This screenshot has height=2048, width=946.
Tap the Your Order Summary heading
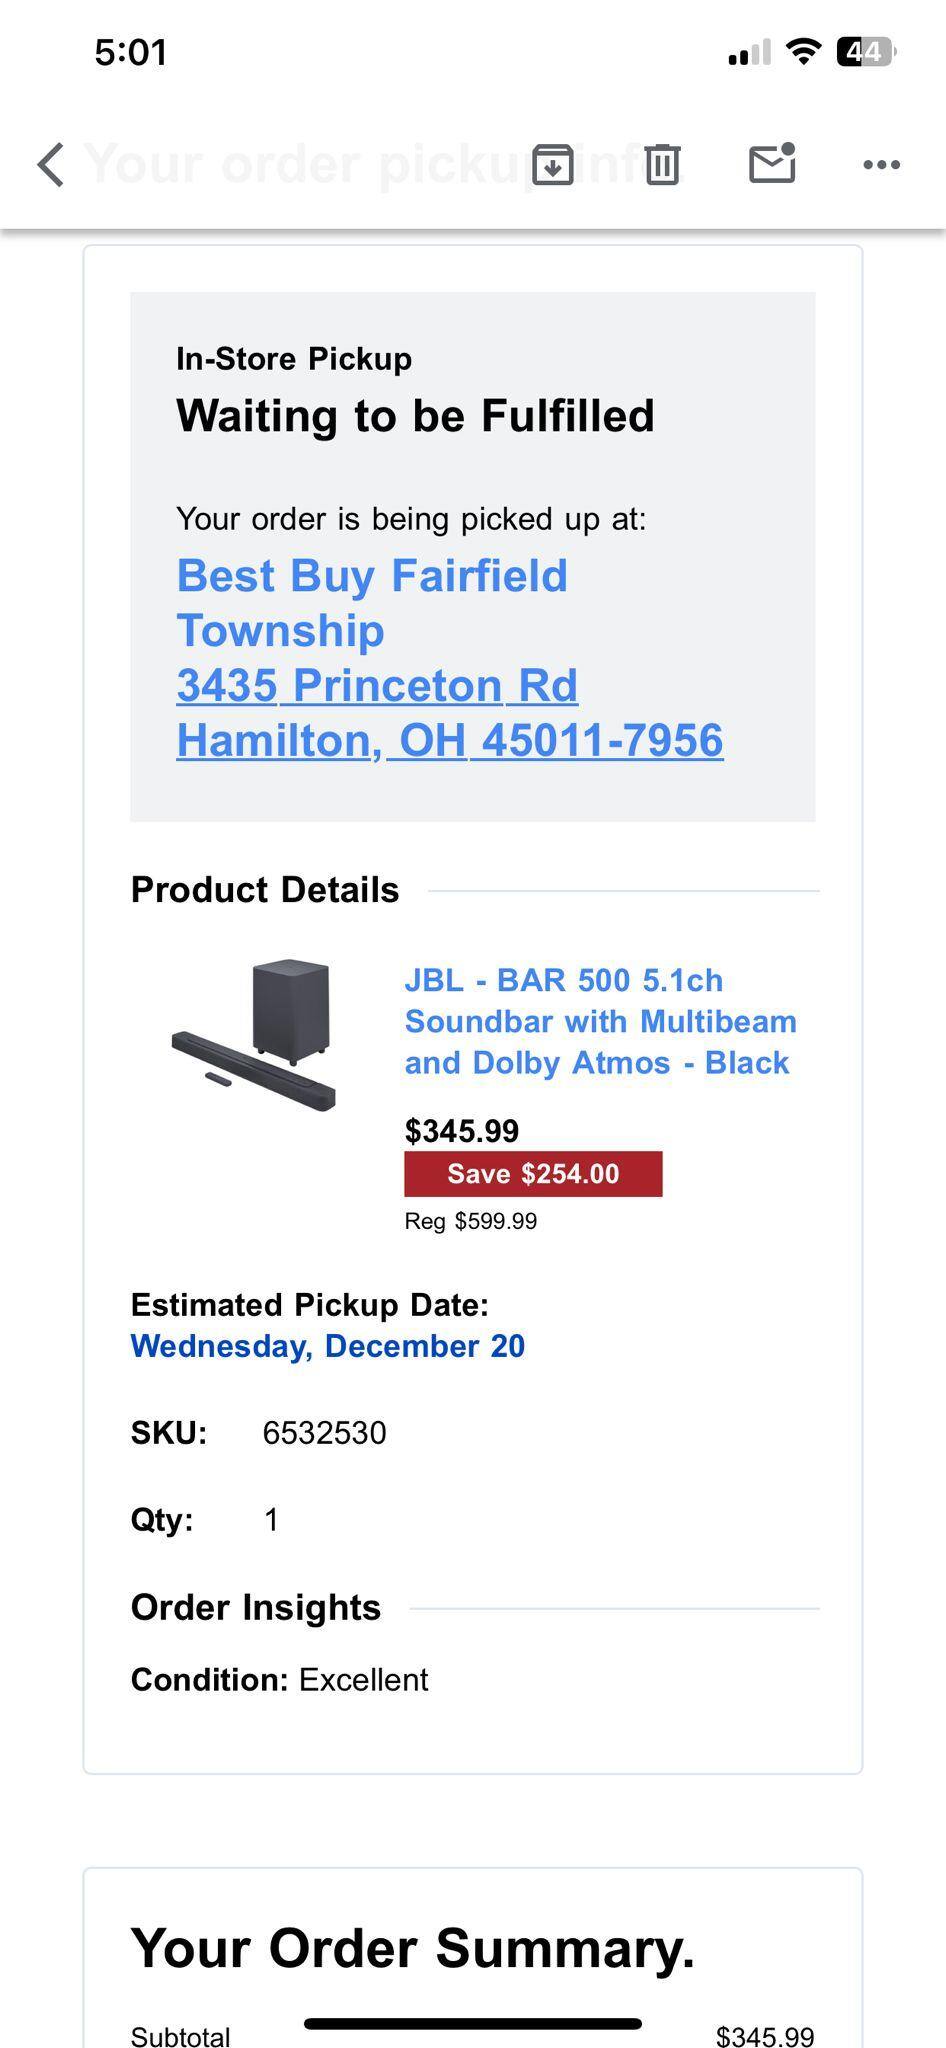[412, 1948]
